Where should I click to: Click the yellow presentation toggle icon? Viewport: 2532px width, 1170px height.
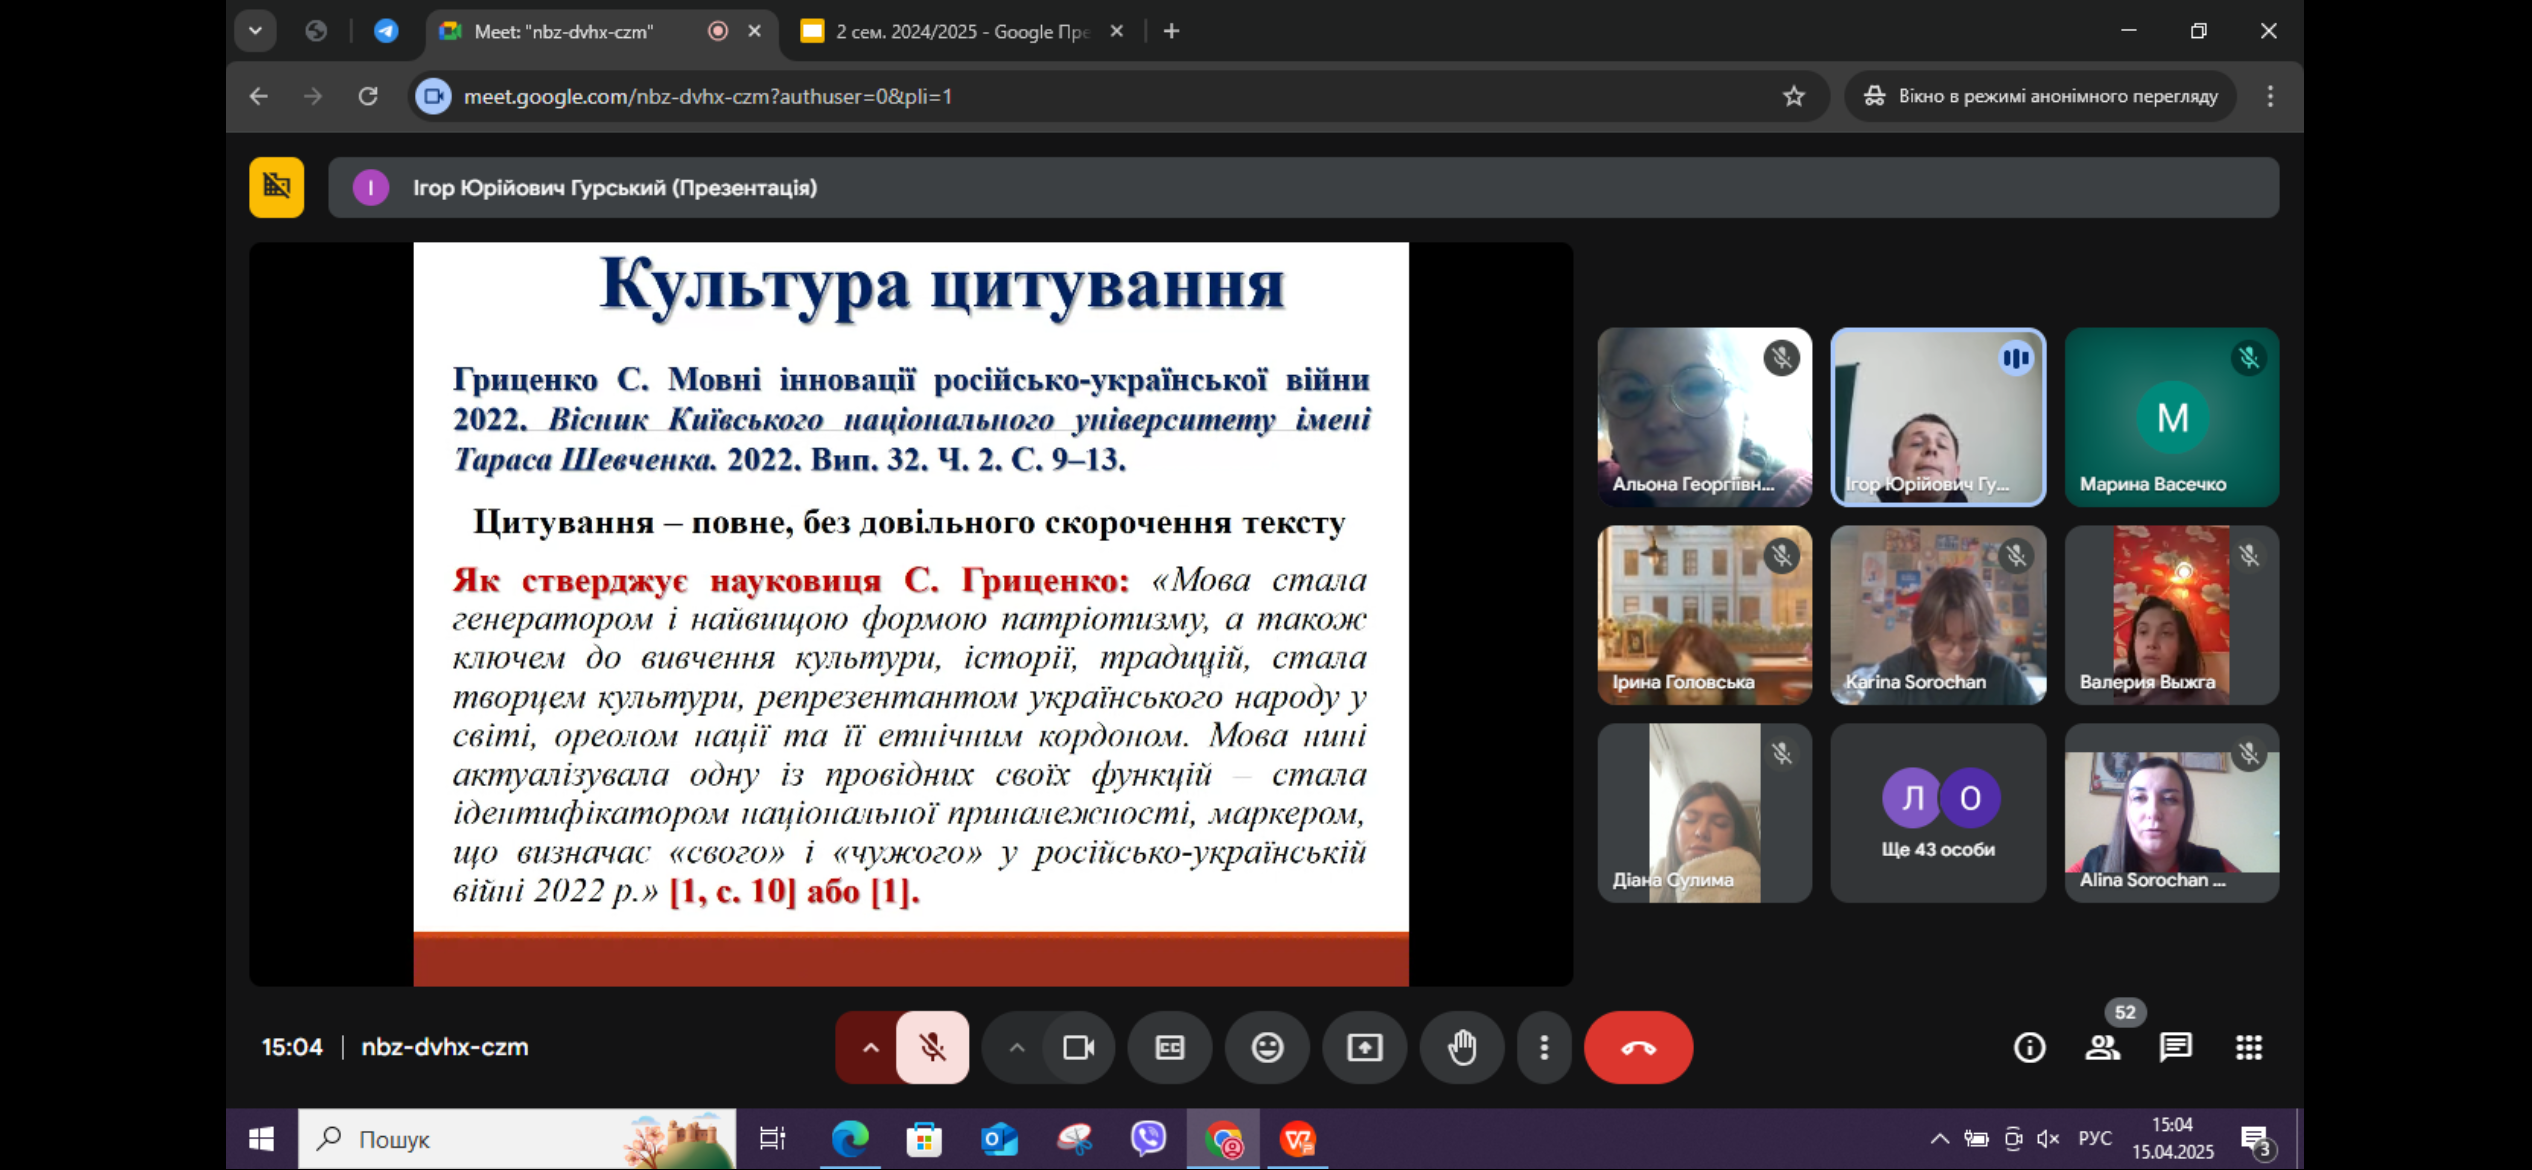point(276,187)
